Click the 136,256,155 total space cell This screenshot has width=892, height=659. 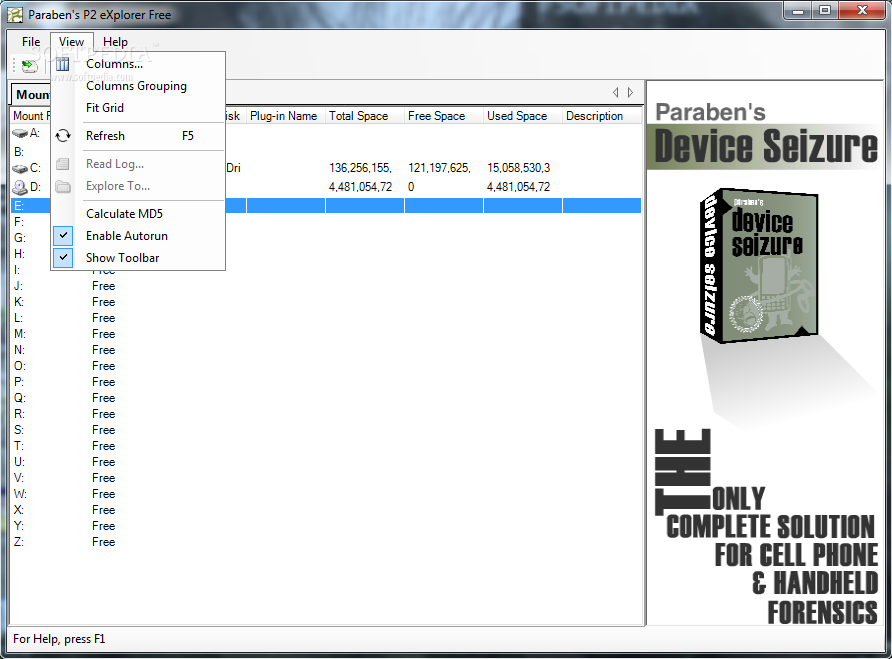click(x=360, y=168)
